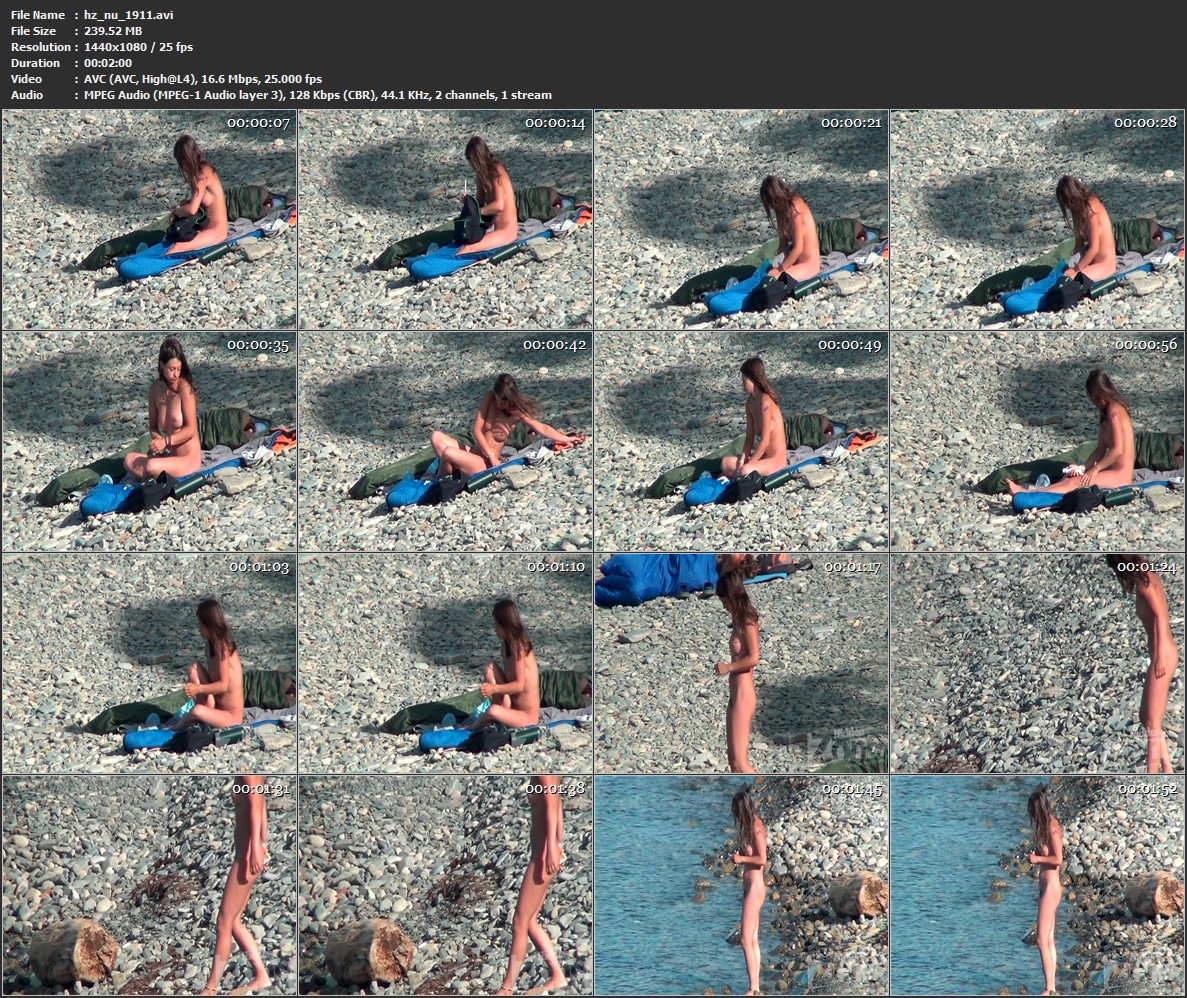The image size is (1187, 998).
Task: Click the thumbnail timestamped 00:00:07
Action: 149,219
